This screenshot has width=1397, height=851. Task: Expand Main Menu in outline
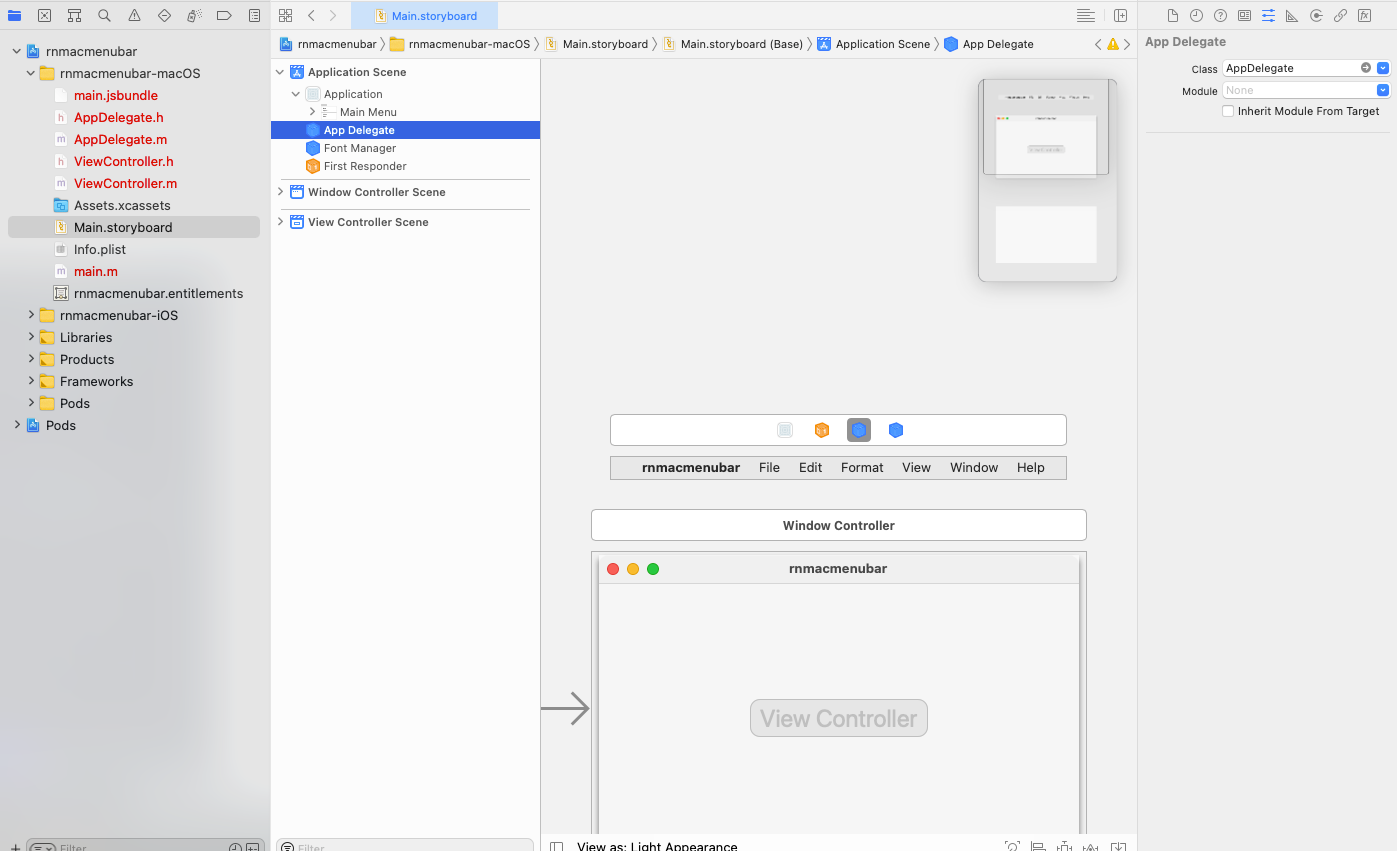[312, 112]
